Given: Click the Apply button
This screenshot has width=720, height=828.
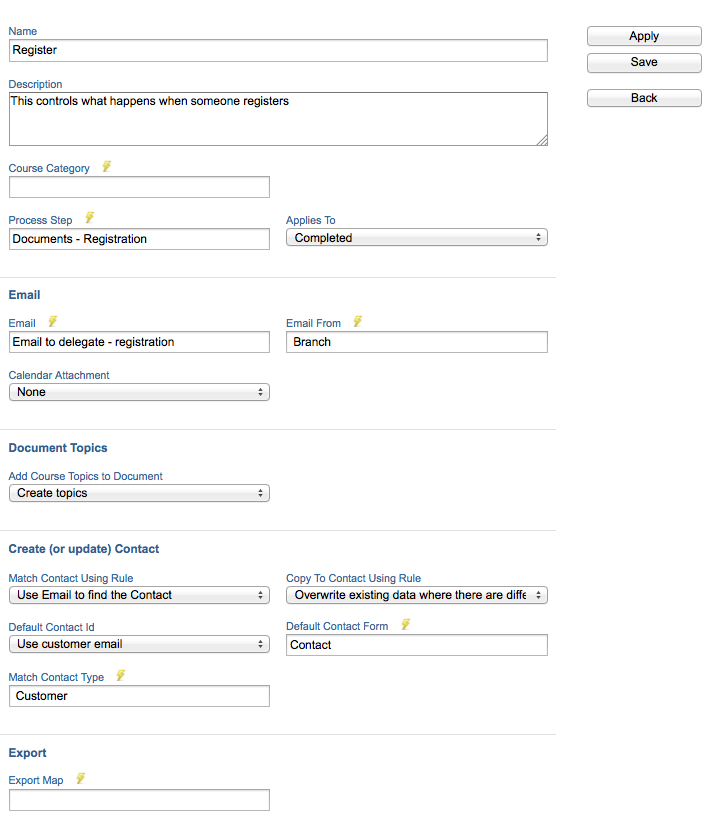Looking at the screenshot, I should 644,36.
